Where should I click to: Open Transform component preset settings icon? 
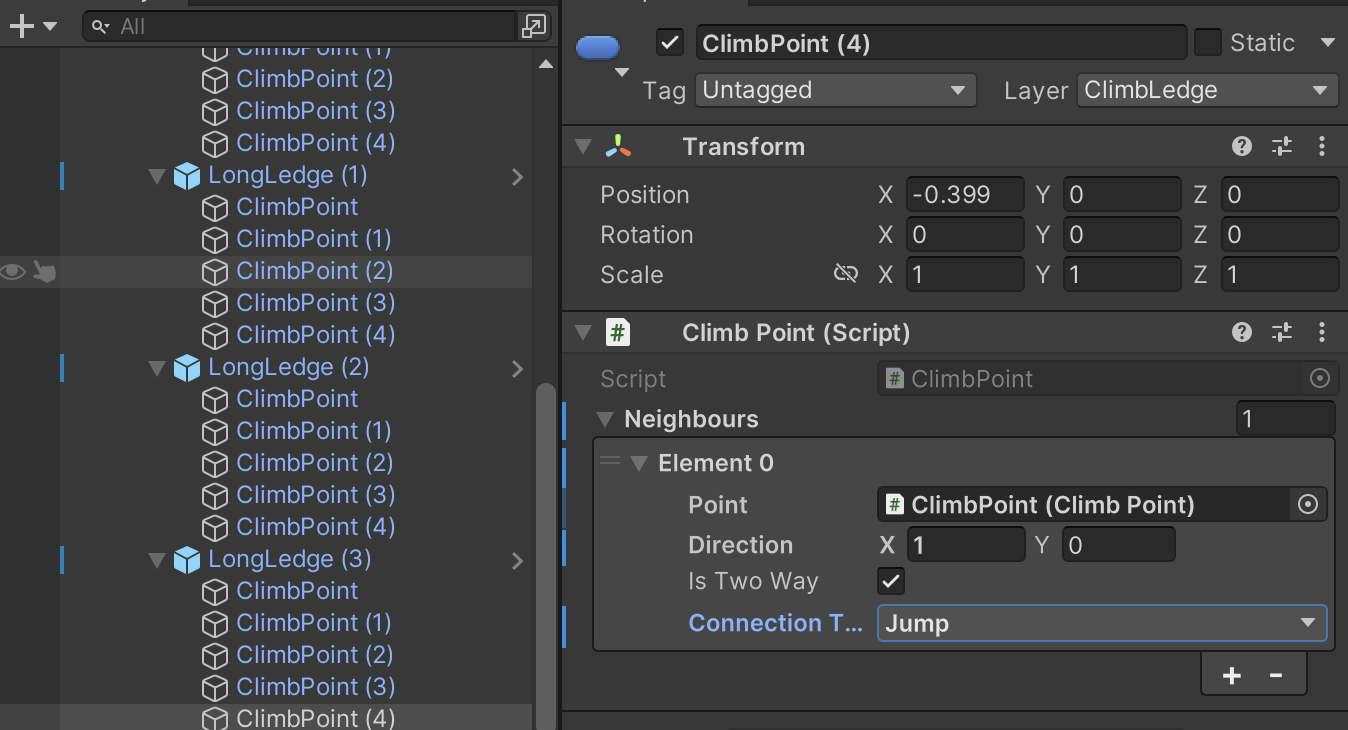coord(1282,147)
